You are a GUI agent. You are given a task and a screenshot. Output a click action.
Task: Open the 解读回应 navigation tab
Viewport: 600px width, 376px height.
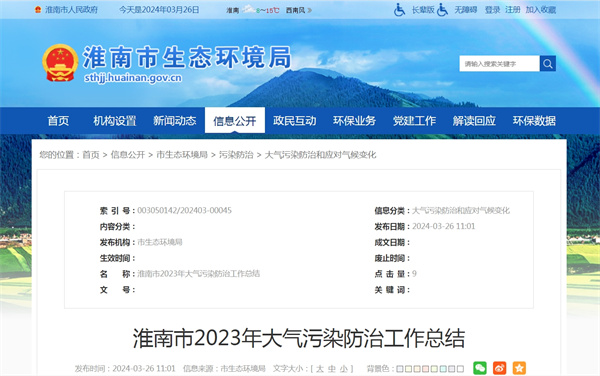(x=474, y=121)
